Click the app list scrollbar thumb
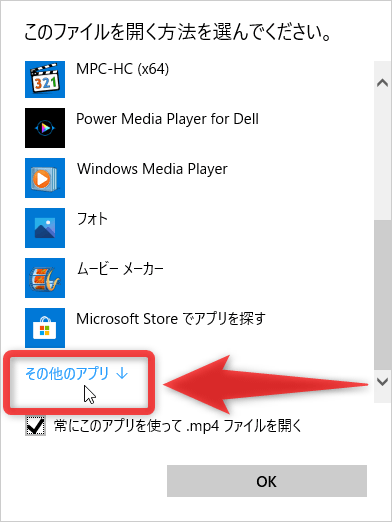Screen dimensions: 392x522 [x=382, y=295]
